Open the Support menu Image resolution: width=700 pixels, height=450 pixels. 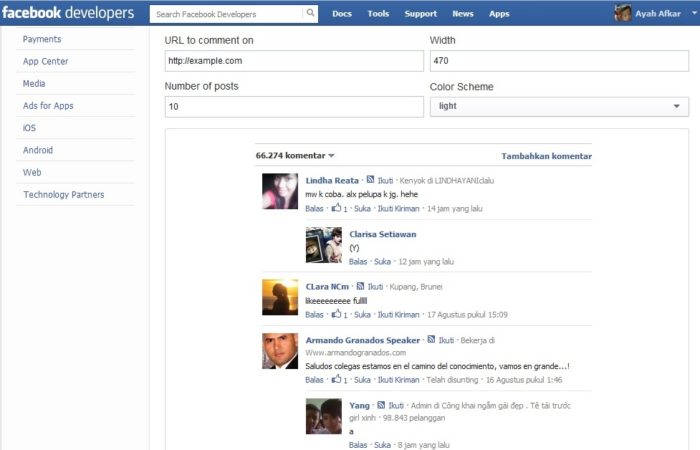point(421,13)
